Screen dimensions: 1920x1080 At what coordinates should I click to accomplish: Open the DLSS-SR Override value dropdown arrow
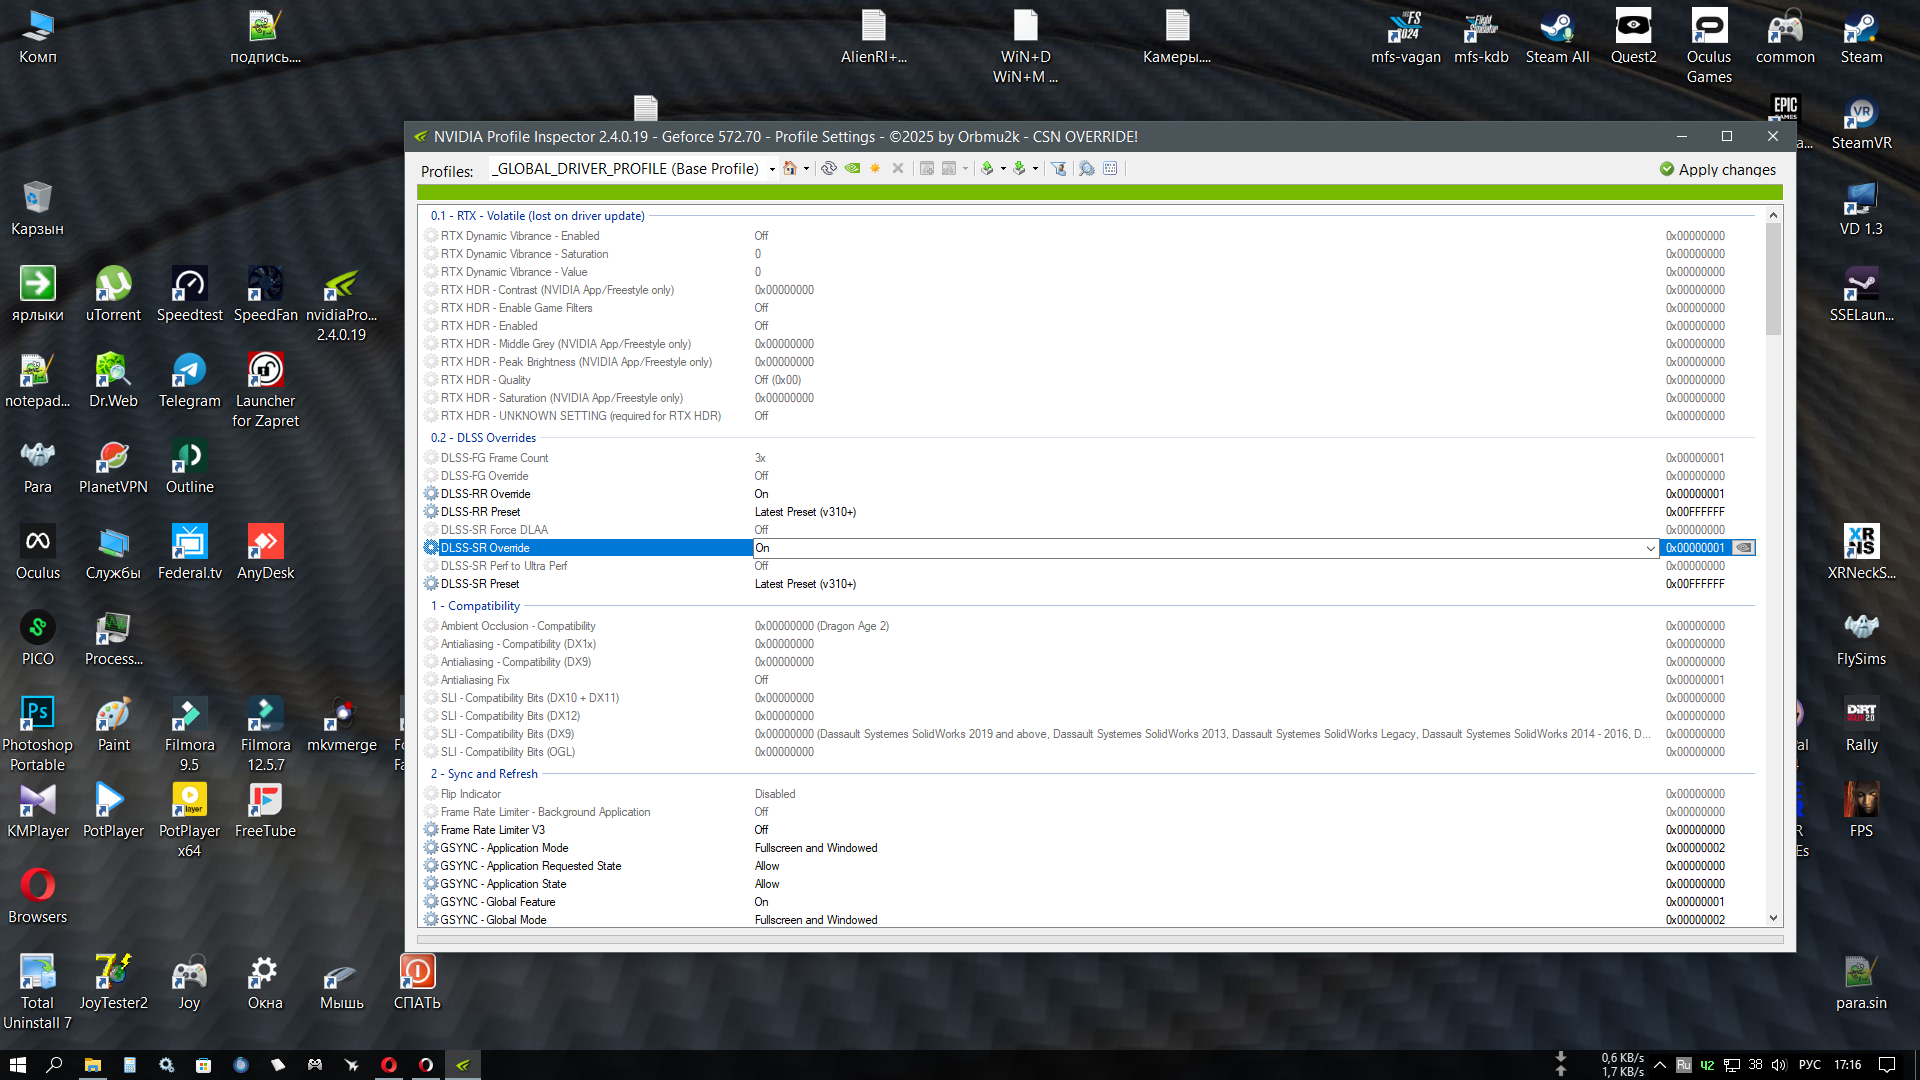point(1650,548)
